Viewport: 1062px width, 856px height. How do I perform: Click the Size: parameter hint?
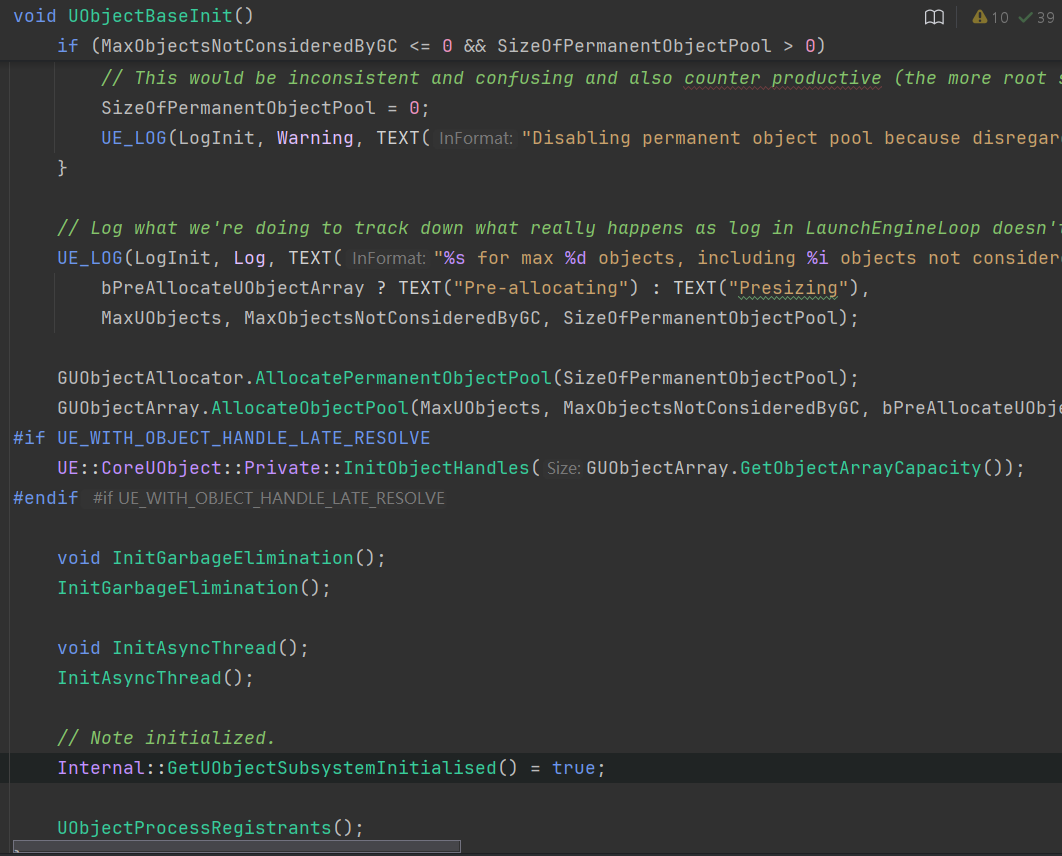[564, 468]
